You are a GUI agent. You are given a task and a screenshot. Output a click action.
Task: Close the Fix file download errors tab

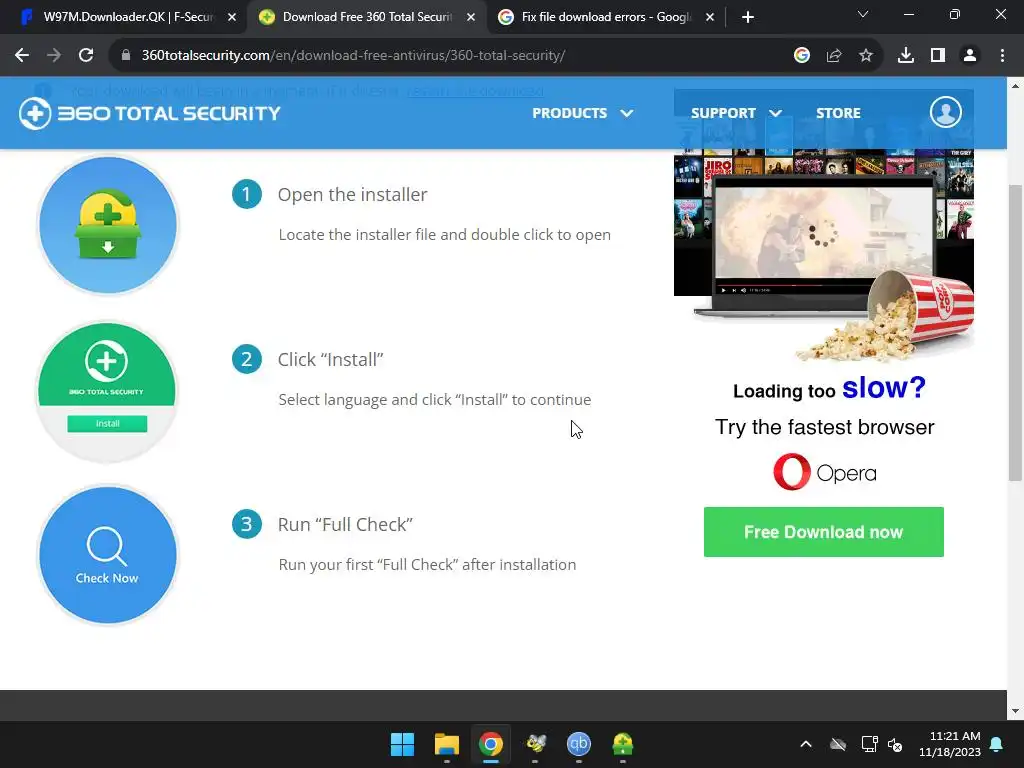click(x=710, y=18)
